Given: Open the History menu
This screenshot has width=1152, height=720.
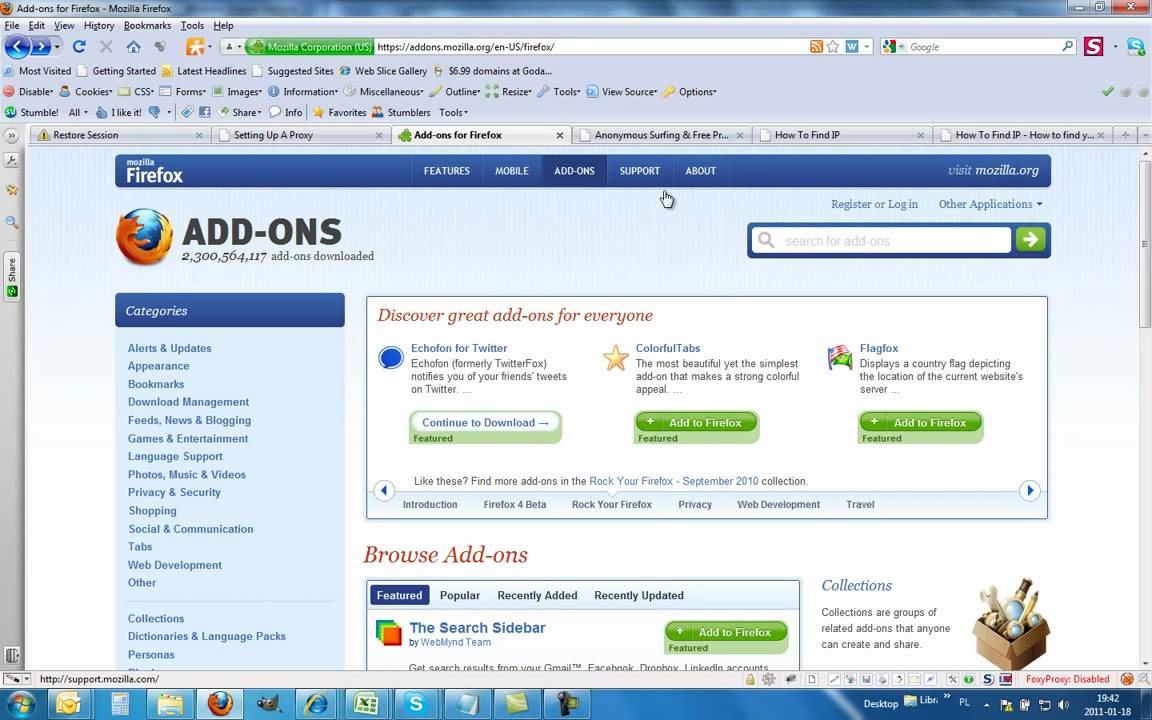Looking at the screenshot, I should click(x=98, y=26).
